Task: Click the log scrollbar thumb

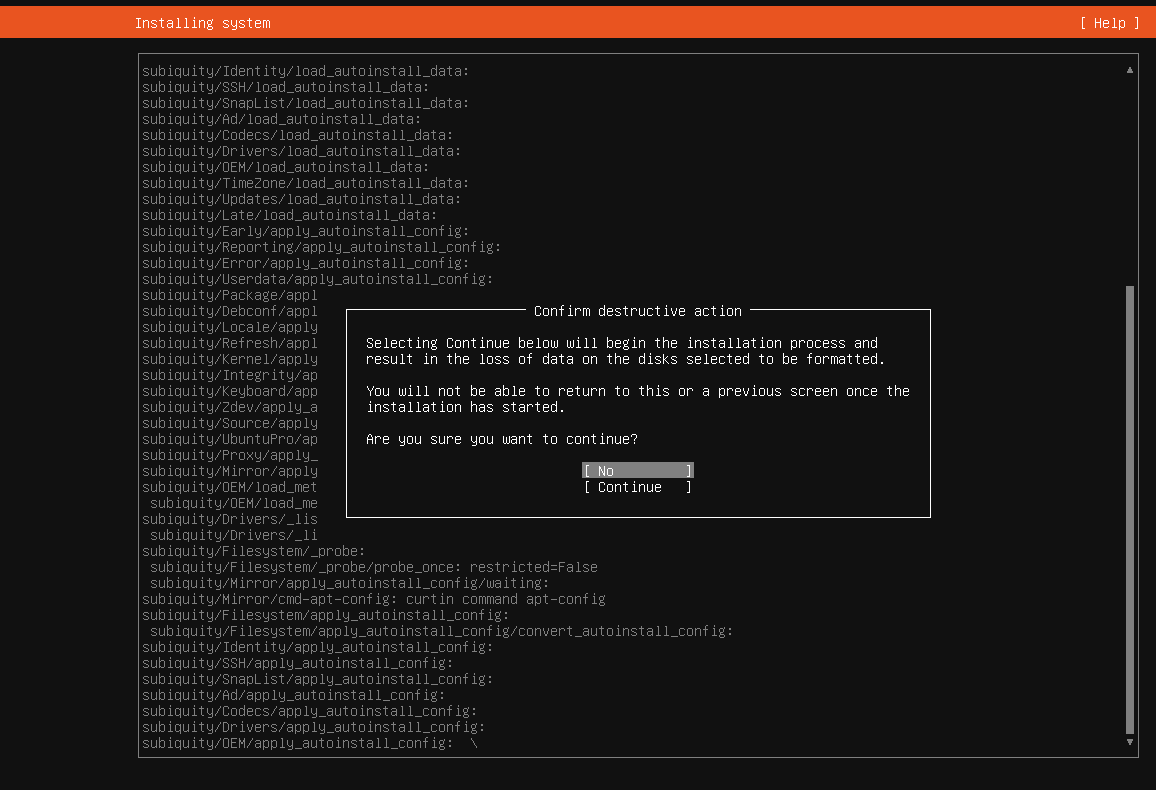Action: pyautogui.click(x=1130, y=510)
